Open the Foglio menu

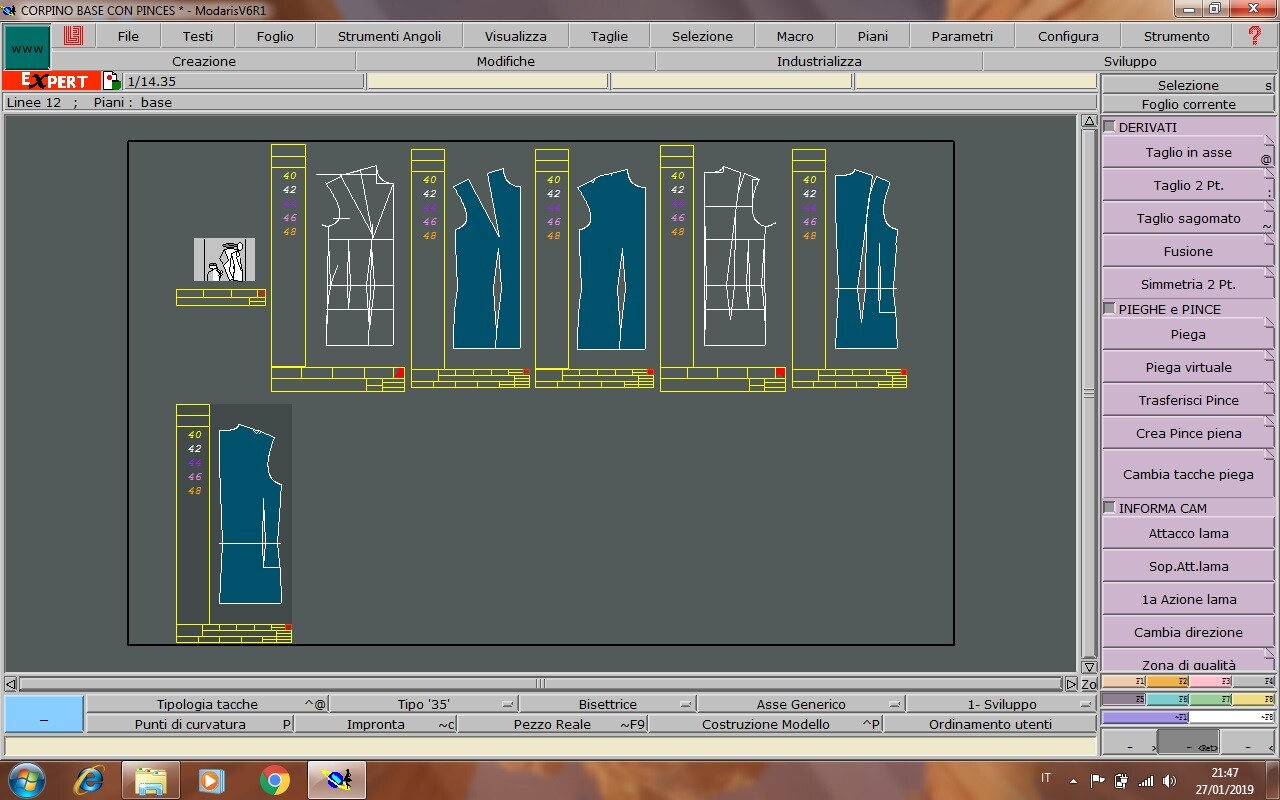[x=275, y=36]
